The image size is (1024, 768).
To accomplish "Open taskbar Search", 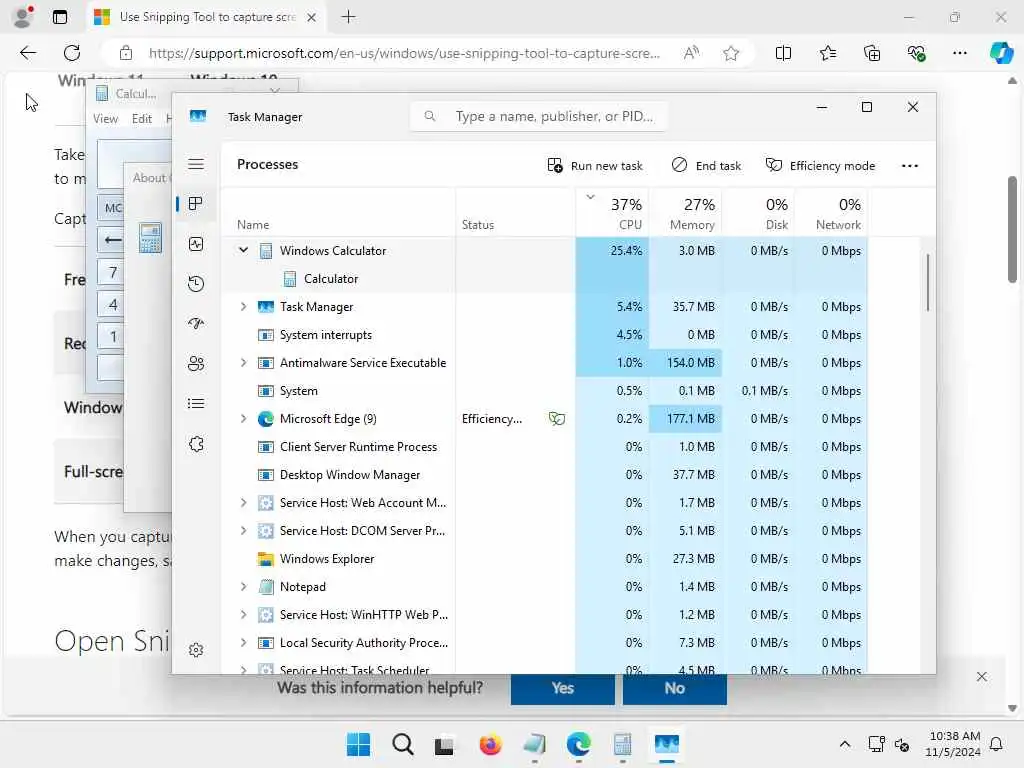I will click(402, 744).
